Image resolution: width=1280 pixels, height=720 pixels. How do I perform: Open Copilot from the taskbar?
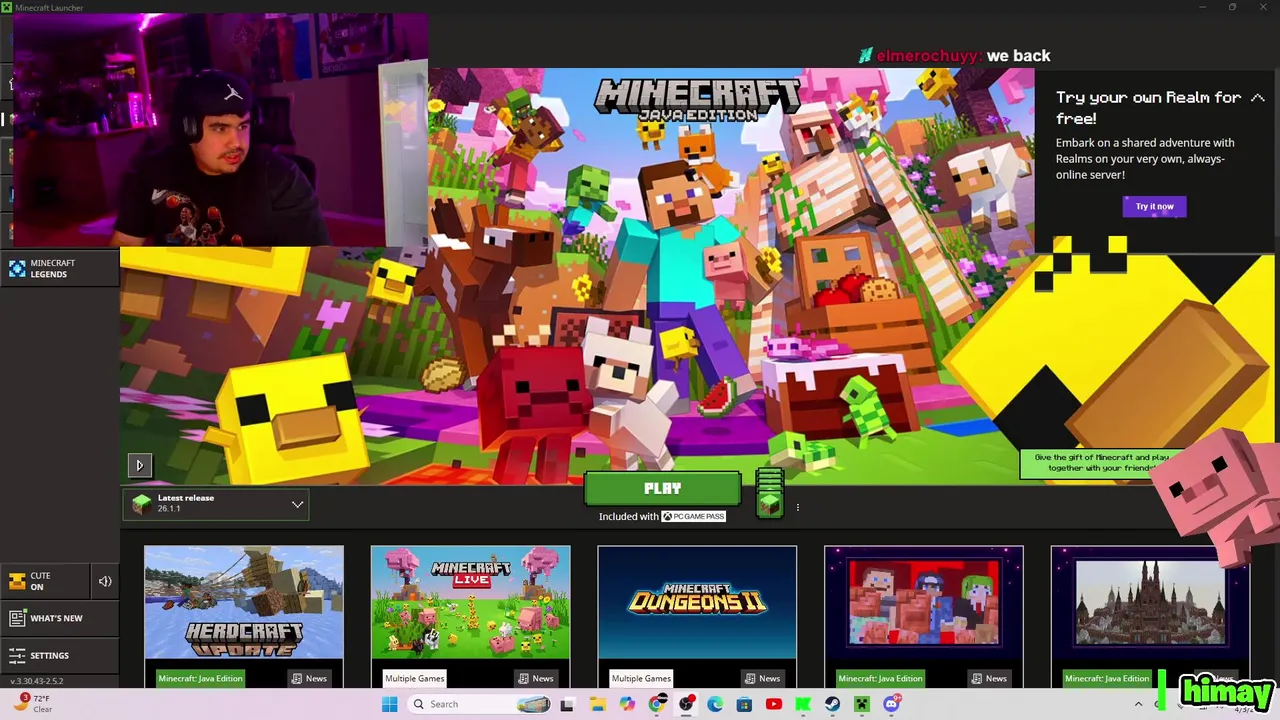coord(627,704)
